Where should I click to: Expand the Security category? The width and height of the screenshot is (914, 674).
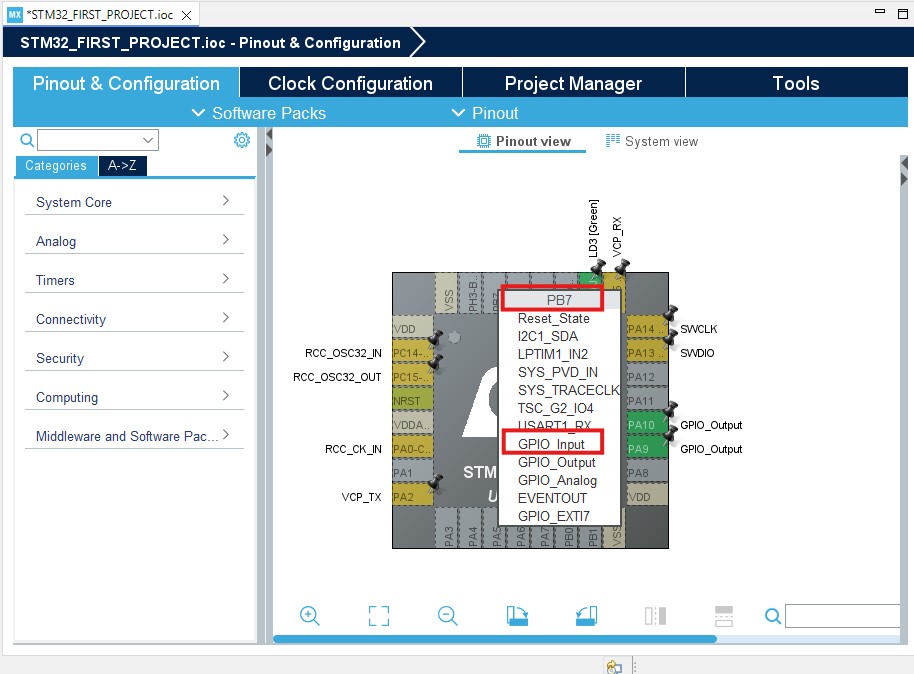pyautogui.click(x=134, y=358)
